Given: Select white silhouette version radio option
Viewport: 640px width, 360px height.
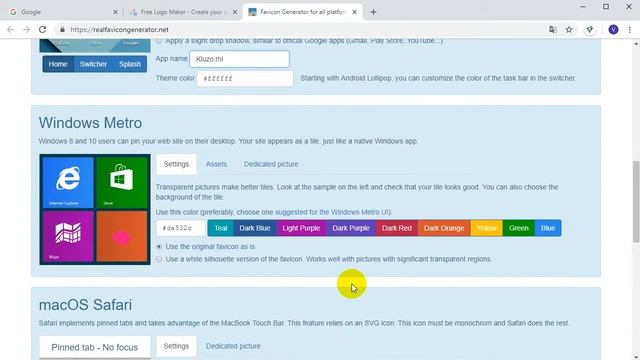Looking at the screenshot, I should [x=159, y=259].
